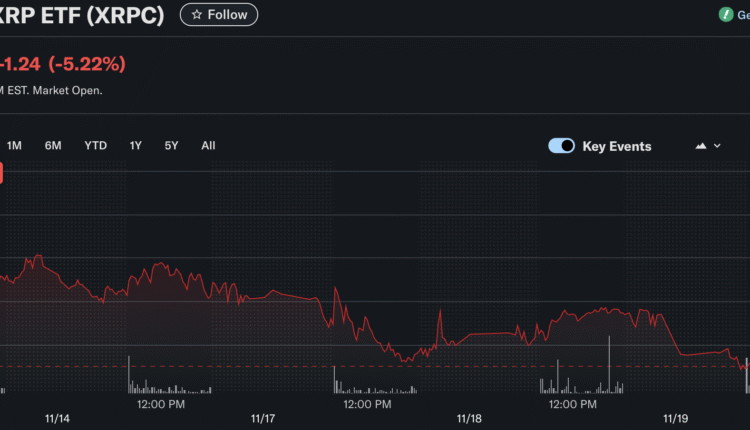
Task: Click the green icon at top right
Action: tap(727, 15)
